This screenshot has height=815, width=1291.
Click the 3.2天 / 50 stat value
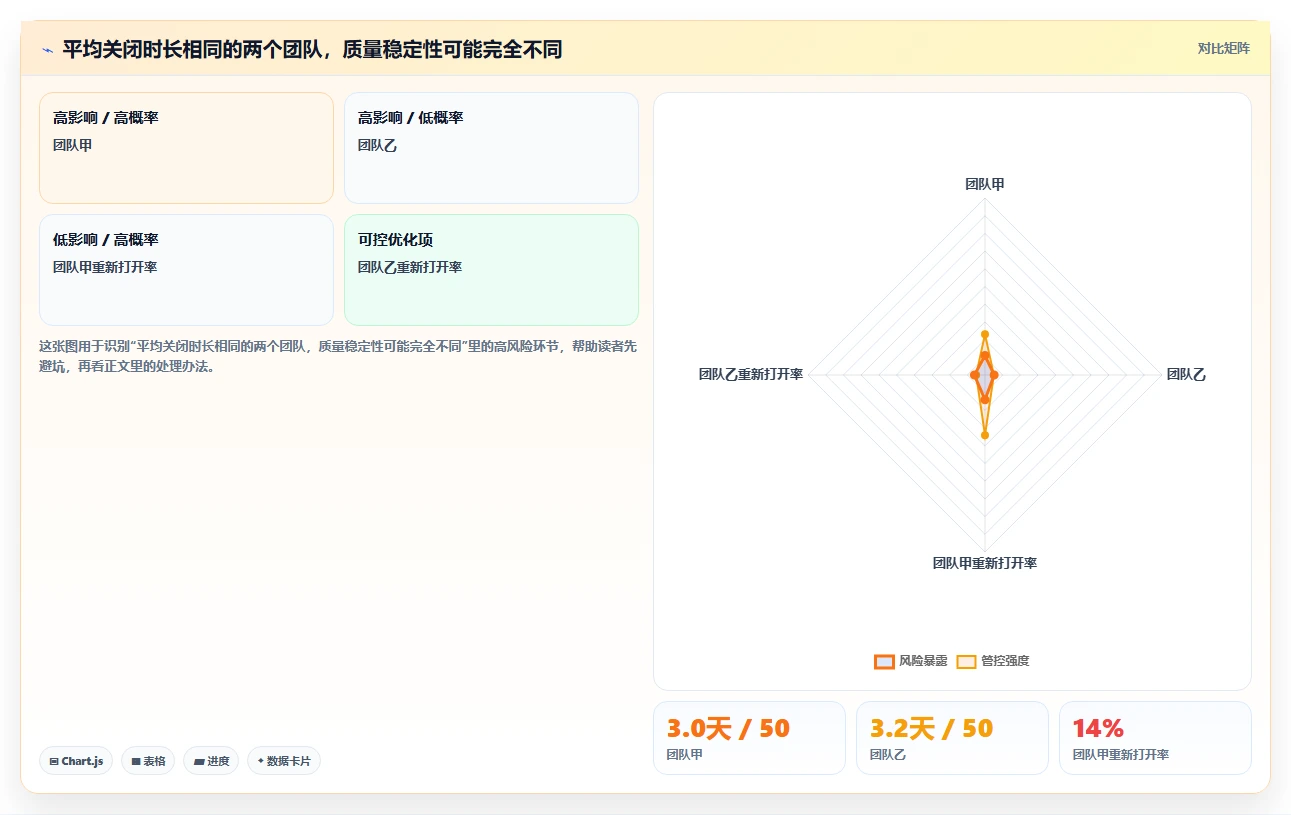pyautogui.click(x=931, y=728)
